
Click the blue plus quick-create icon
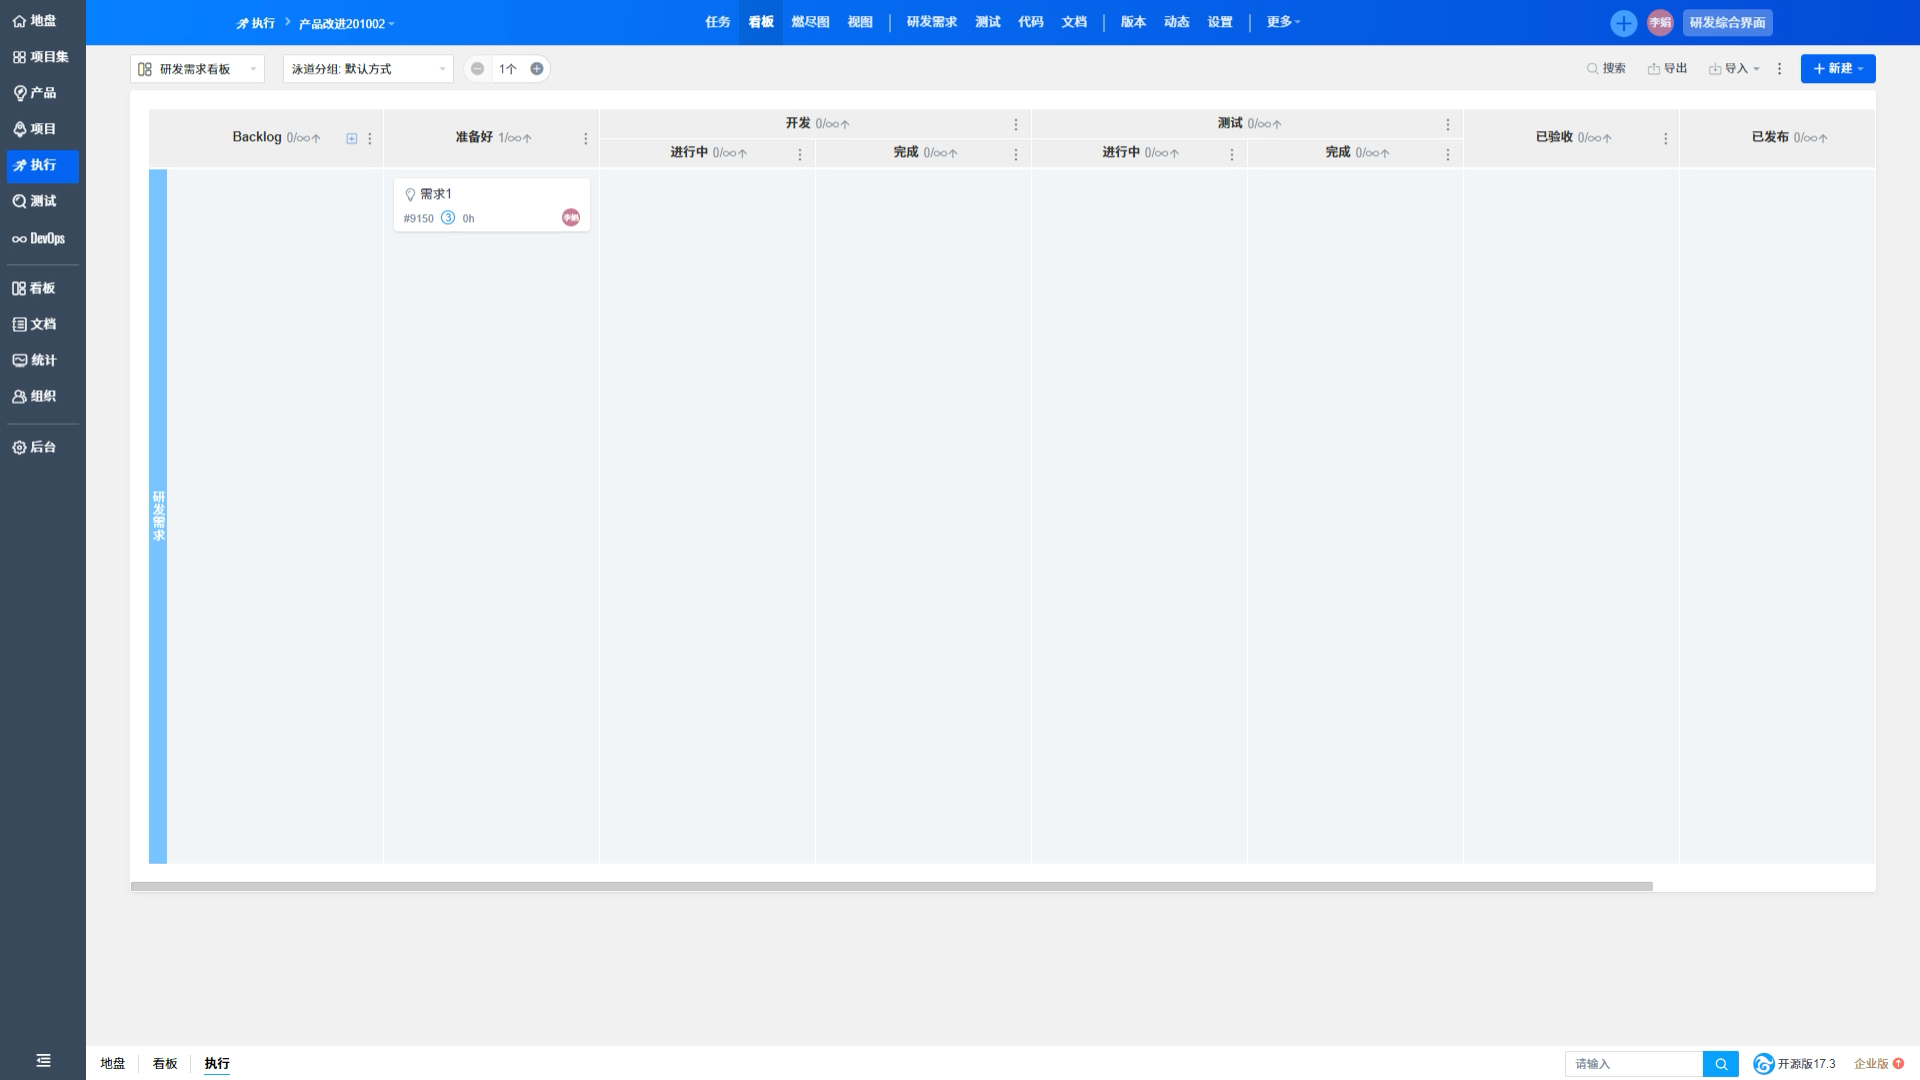(1623, 23)
